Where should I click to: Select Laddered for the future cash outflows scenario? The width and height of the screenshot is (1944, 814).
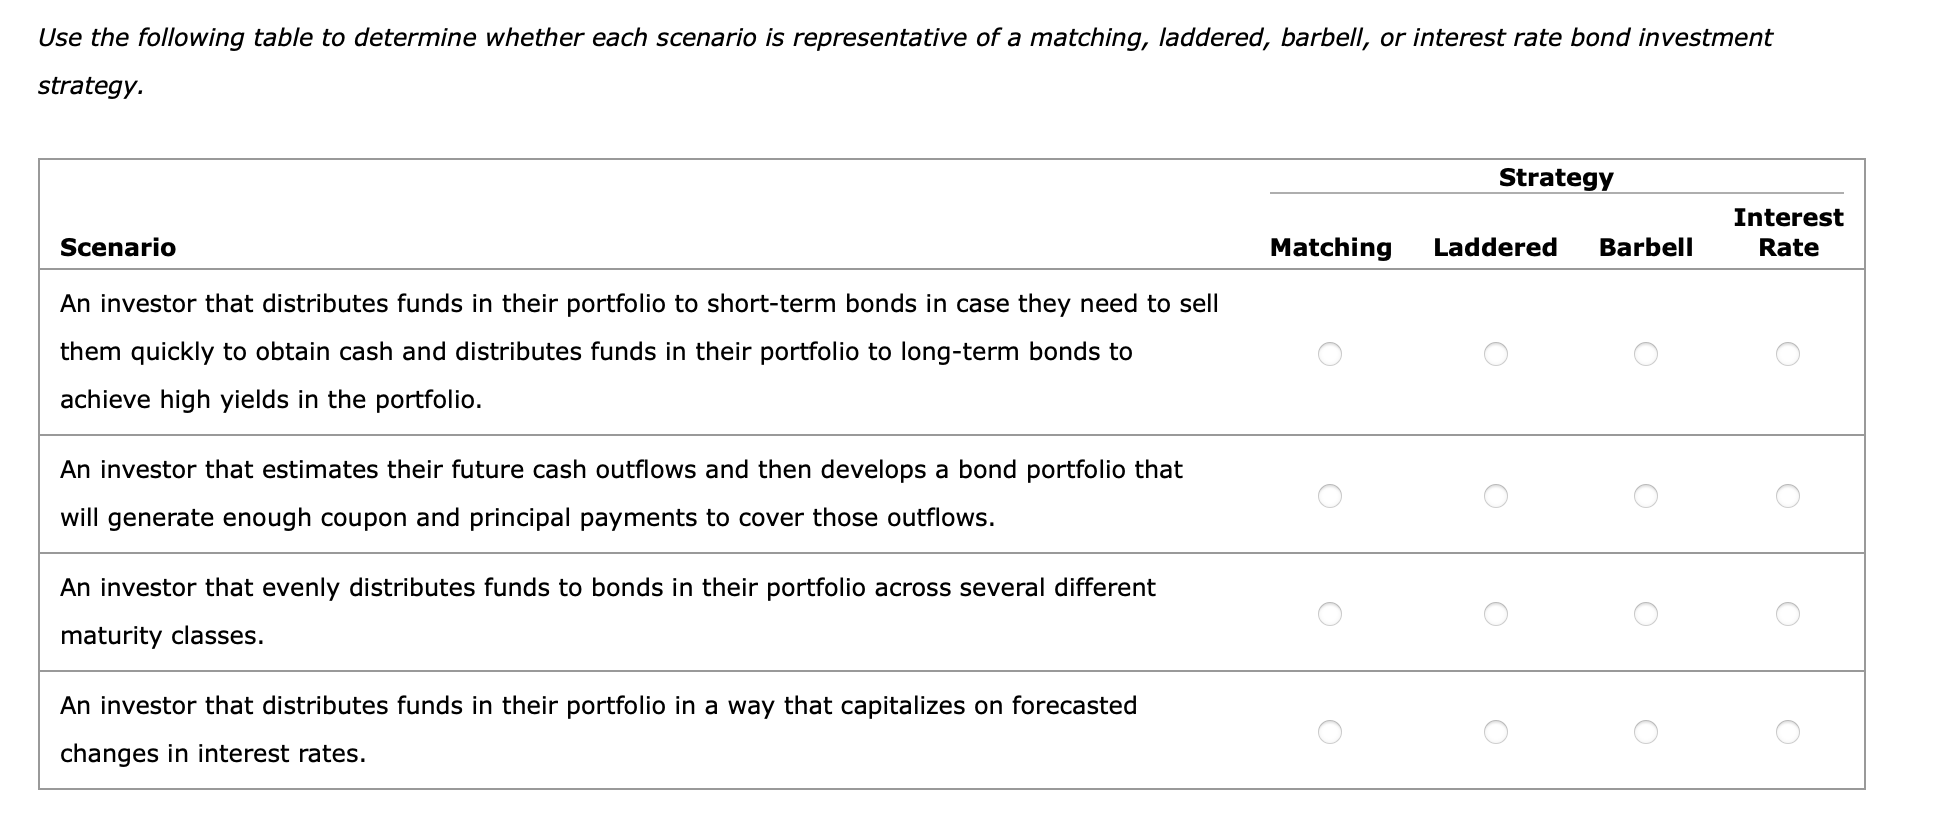pyautogui.click(x=1495, y=495)
